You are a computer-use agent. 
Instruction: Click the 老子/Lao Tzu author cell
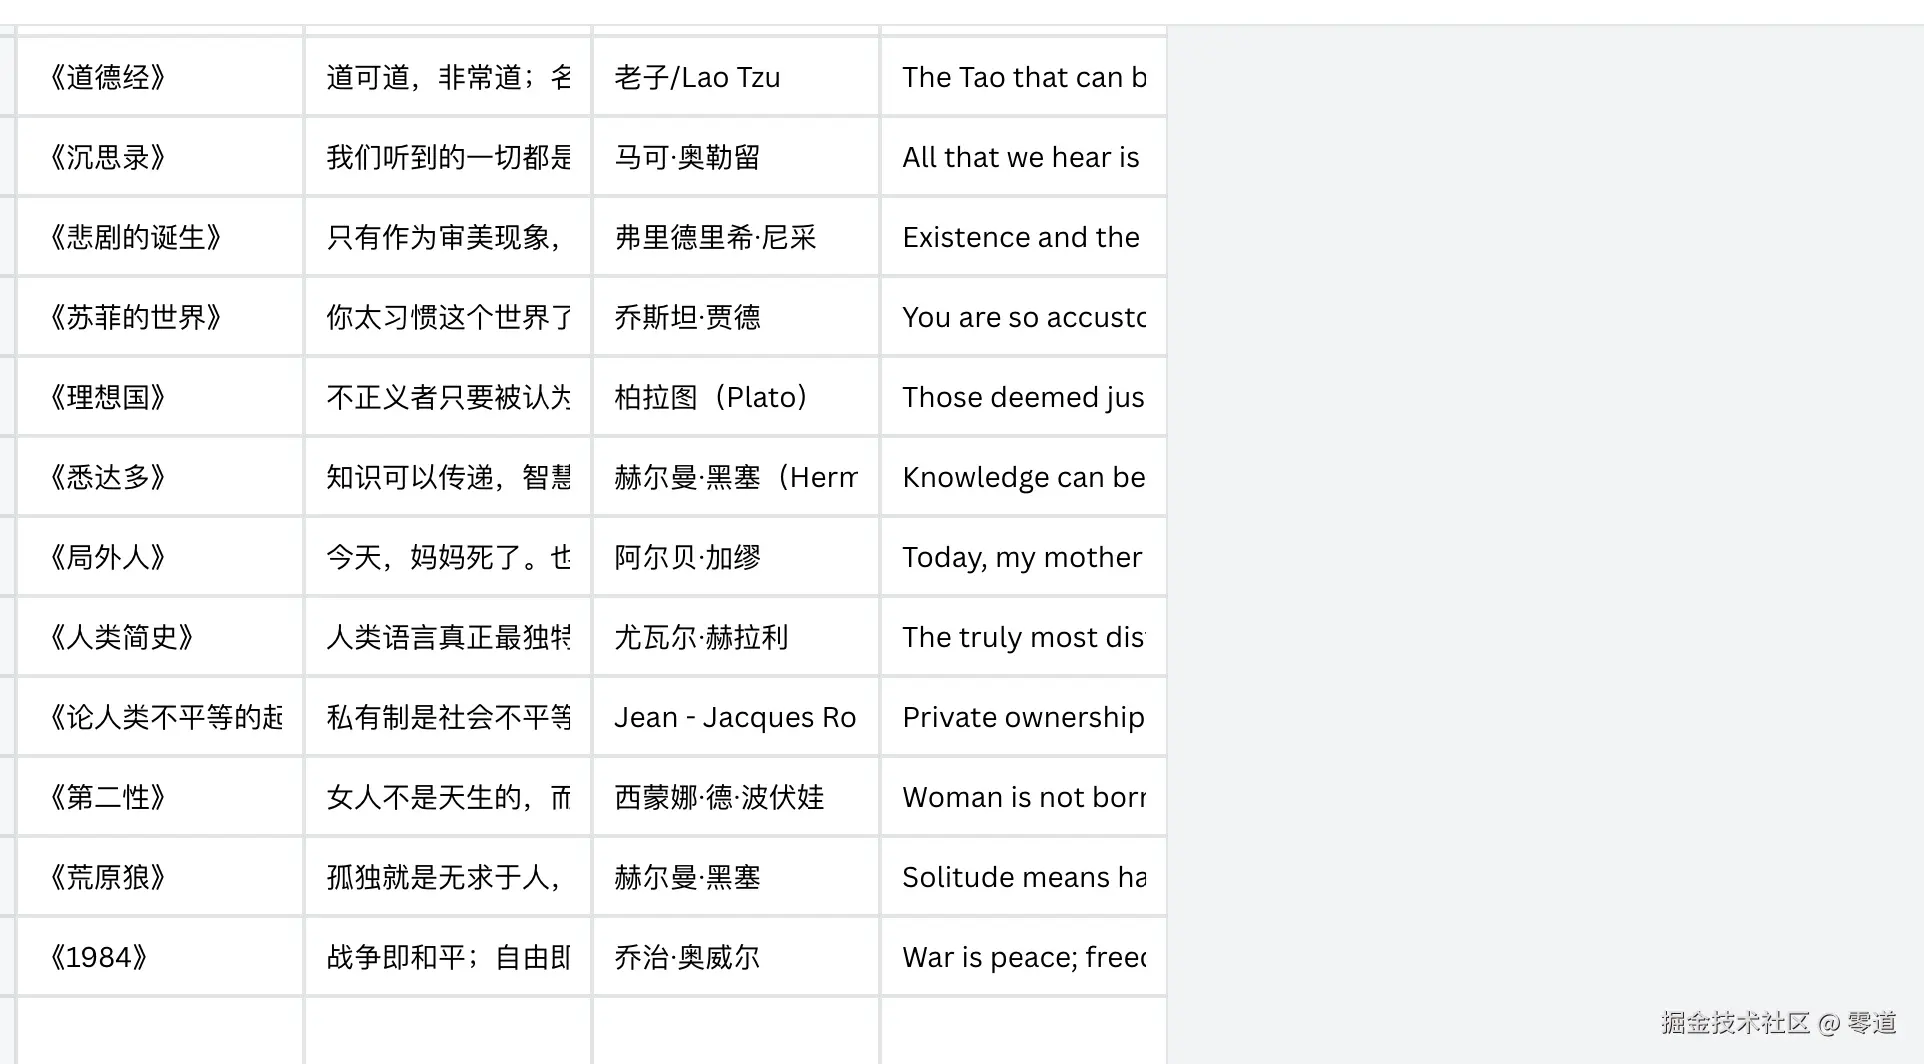735,77
